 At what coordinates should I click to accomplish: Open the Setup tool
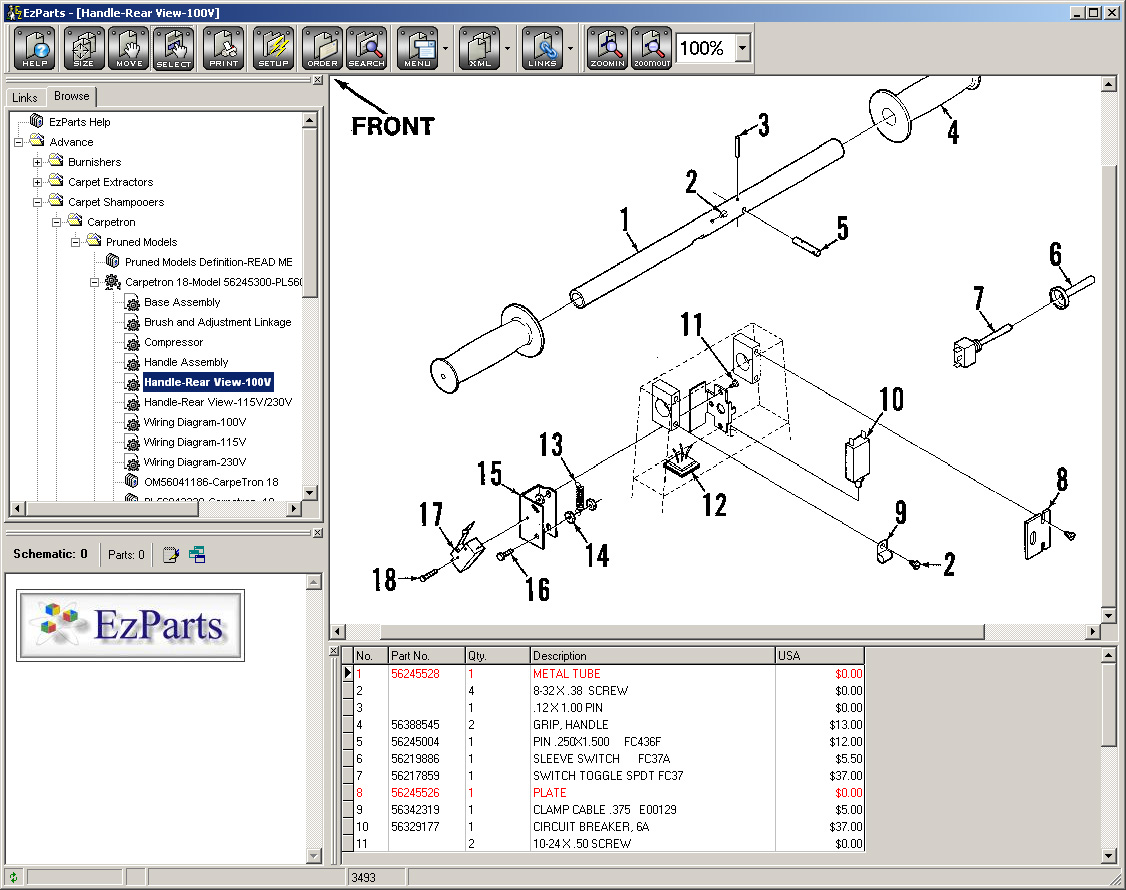(273, 48)
